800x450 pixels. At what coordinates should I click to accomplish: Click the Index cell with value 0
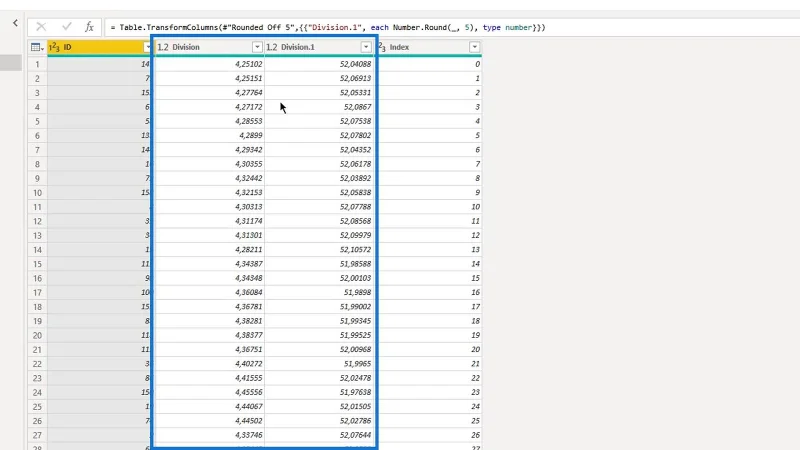point(428,64)
